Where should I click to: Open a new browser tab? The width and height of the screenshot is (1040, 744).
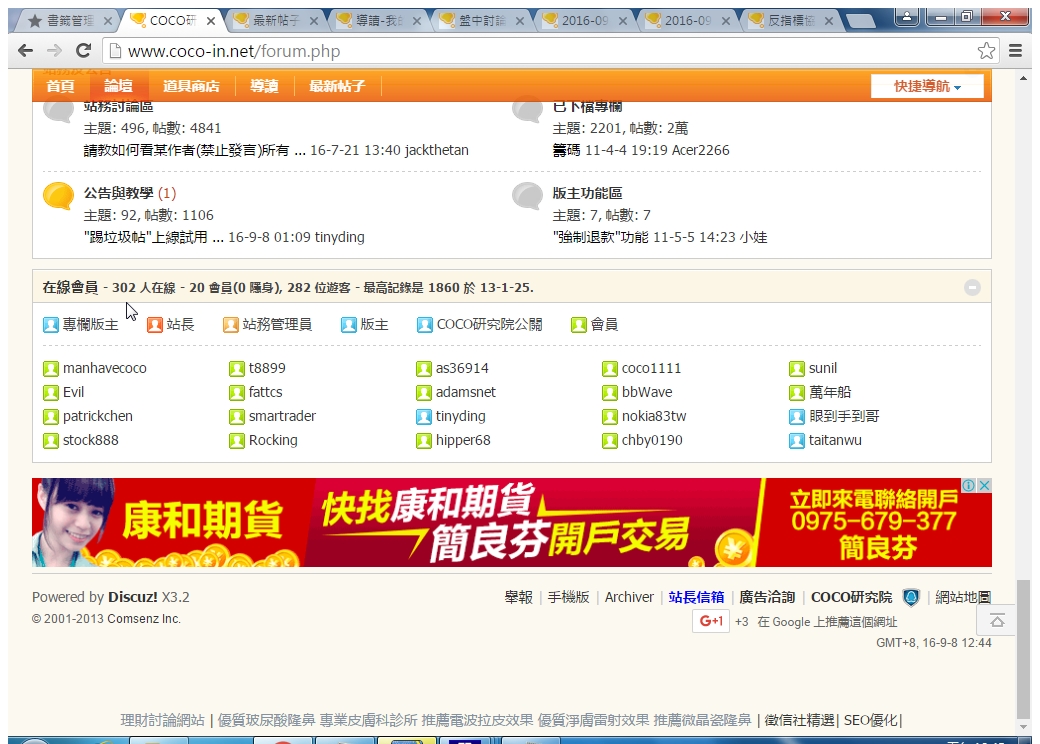[860, 21]
